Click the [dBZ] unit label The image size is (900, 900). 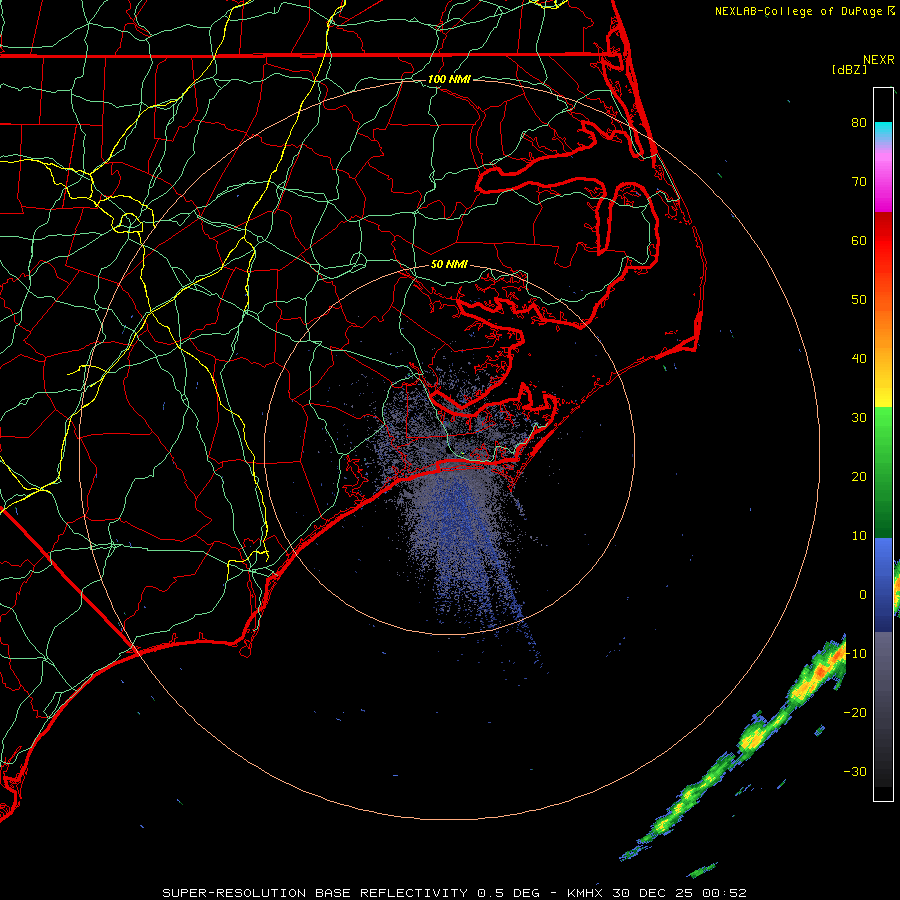coord(849,69)
